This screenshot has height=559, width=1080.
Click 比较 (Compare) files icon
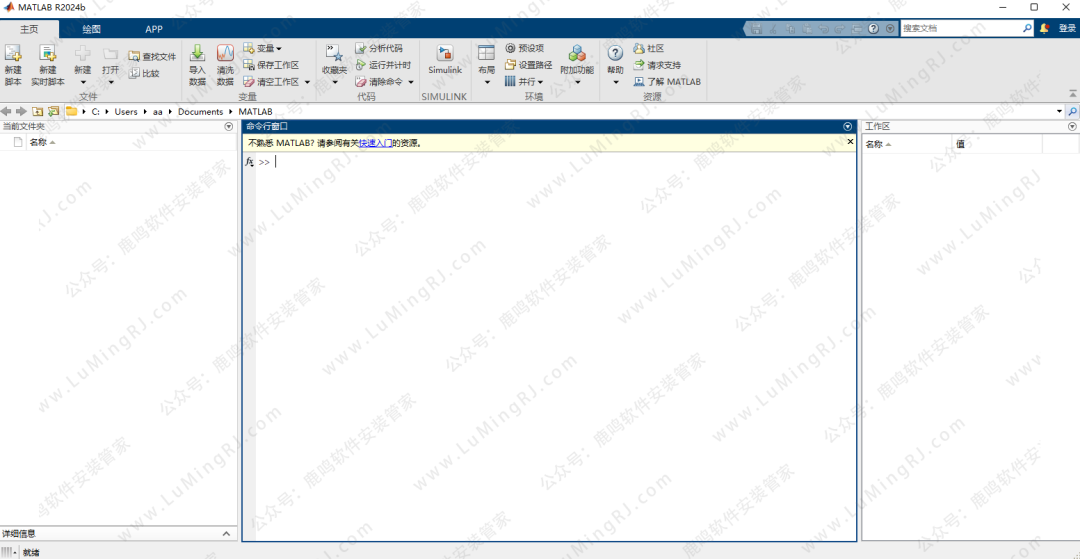[x=134, y=73]
